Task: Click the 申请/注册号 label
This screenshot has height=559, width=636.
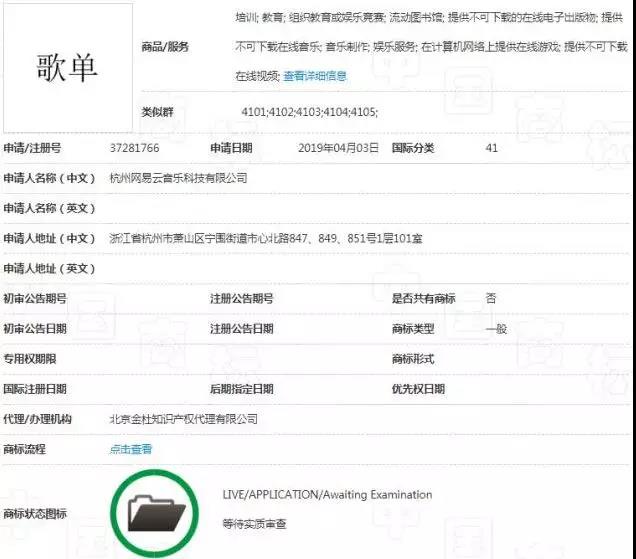Action: point(32,148)
